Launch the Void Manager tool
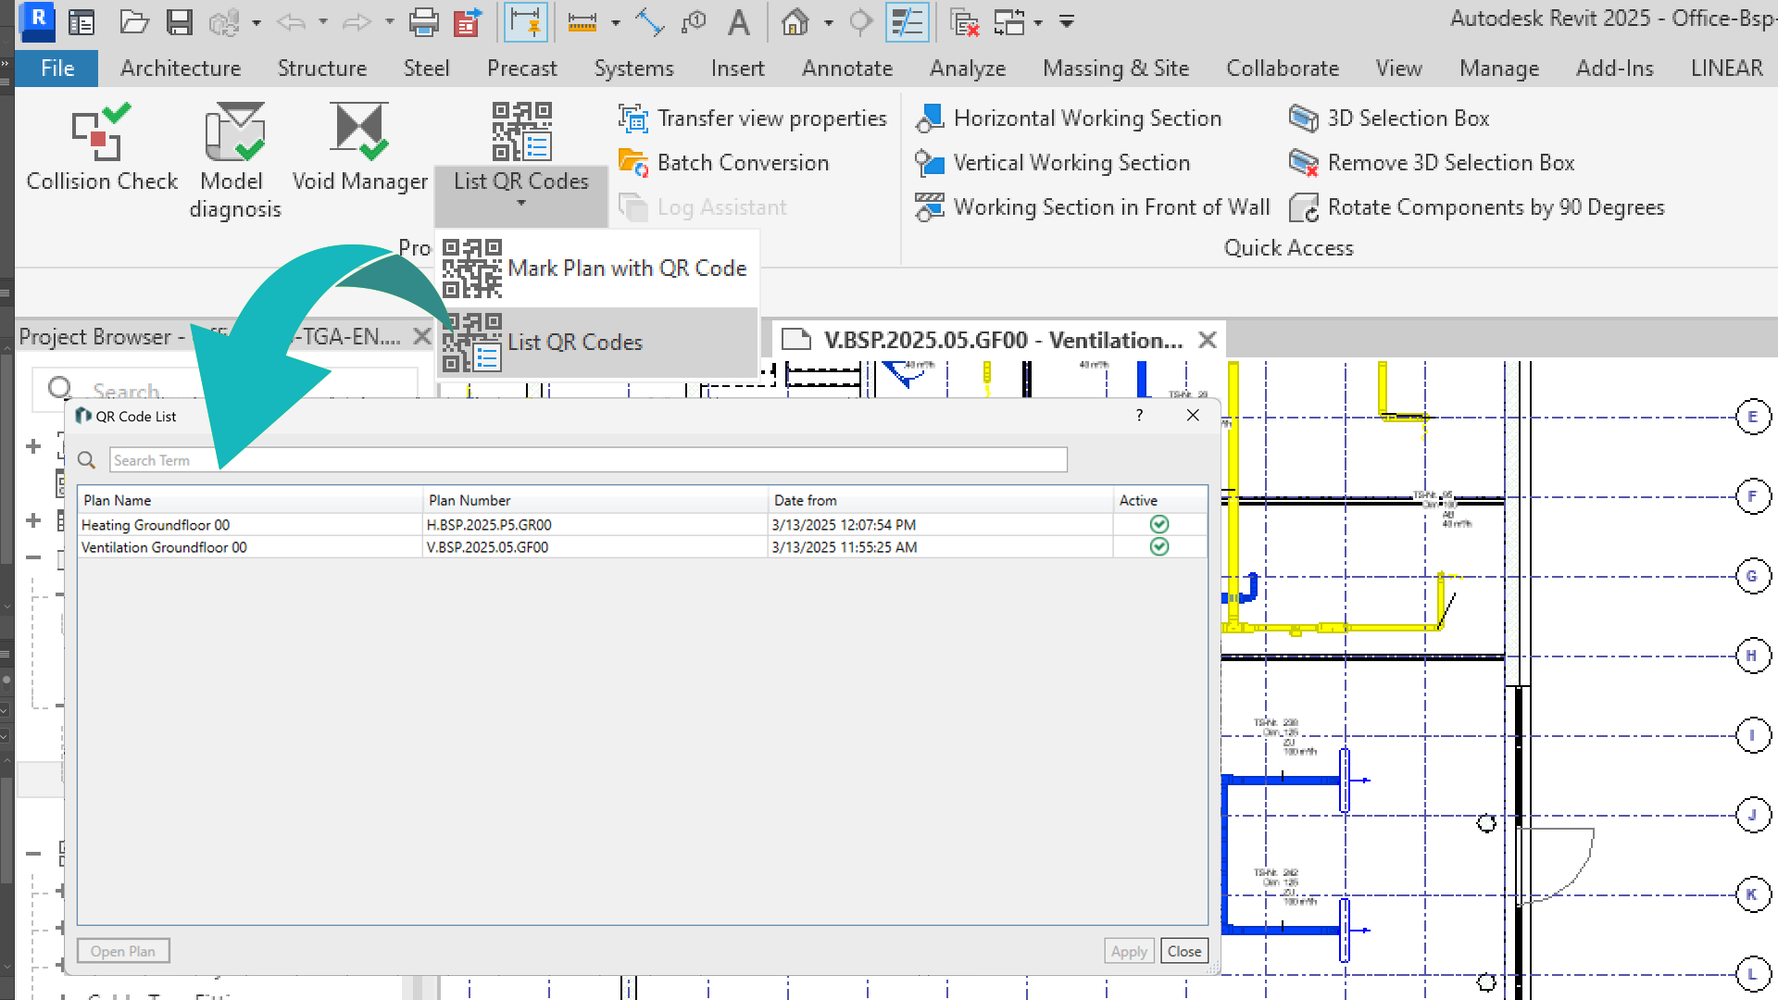The height and width of the screenshot is (1000, 1778). 360,148
